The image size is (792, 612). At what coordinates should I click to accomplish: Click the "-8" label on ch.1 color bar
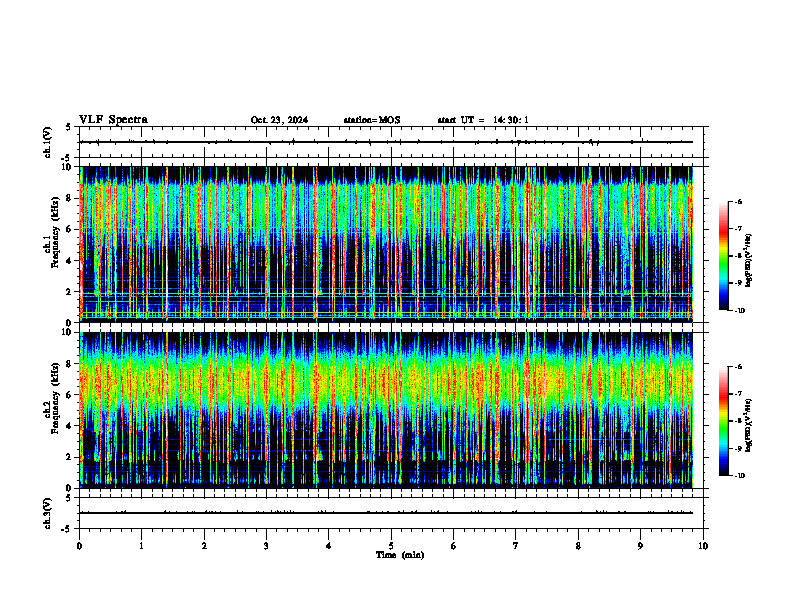(x=738, y=256)
